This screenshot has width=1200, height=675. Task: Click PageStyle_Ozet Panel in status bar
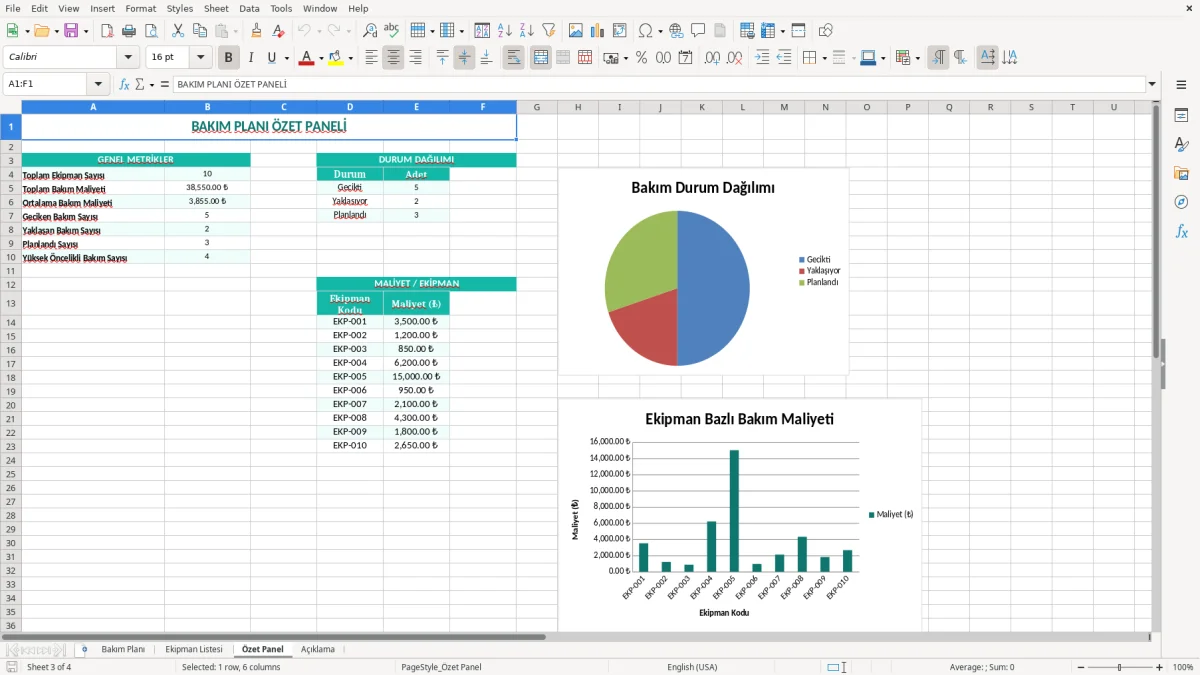(x=441, y=667)
